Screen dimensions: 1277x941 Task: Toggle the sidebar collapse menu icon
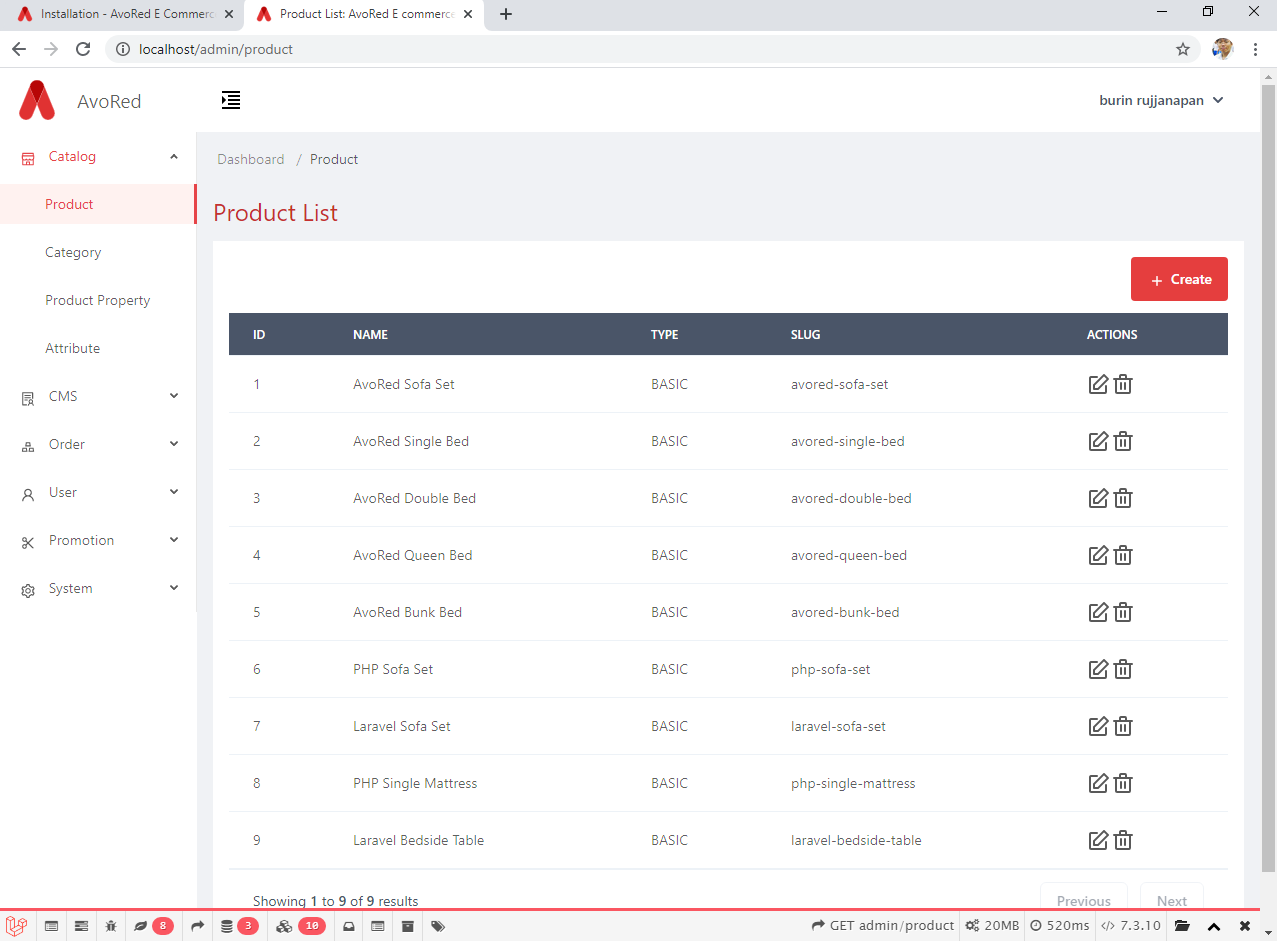pos(231,100)
